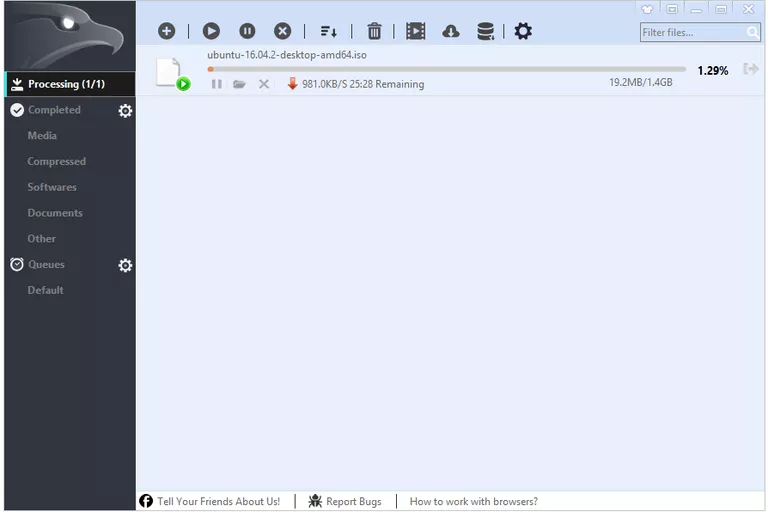Click the download progress bar of ubuntu iso
This screenshot has height=512, width=768.
click(446, 69)
